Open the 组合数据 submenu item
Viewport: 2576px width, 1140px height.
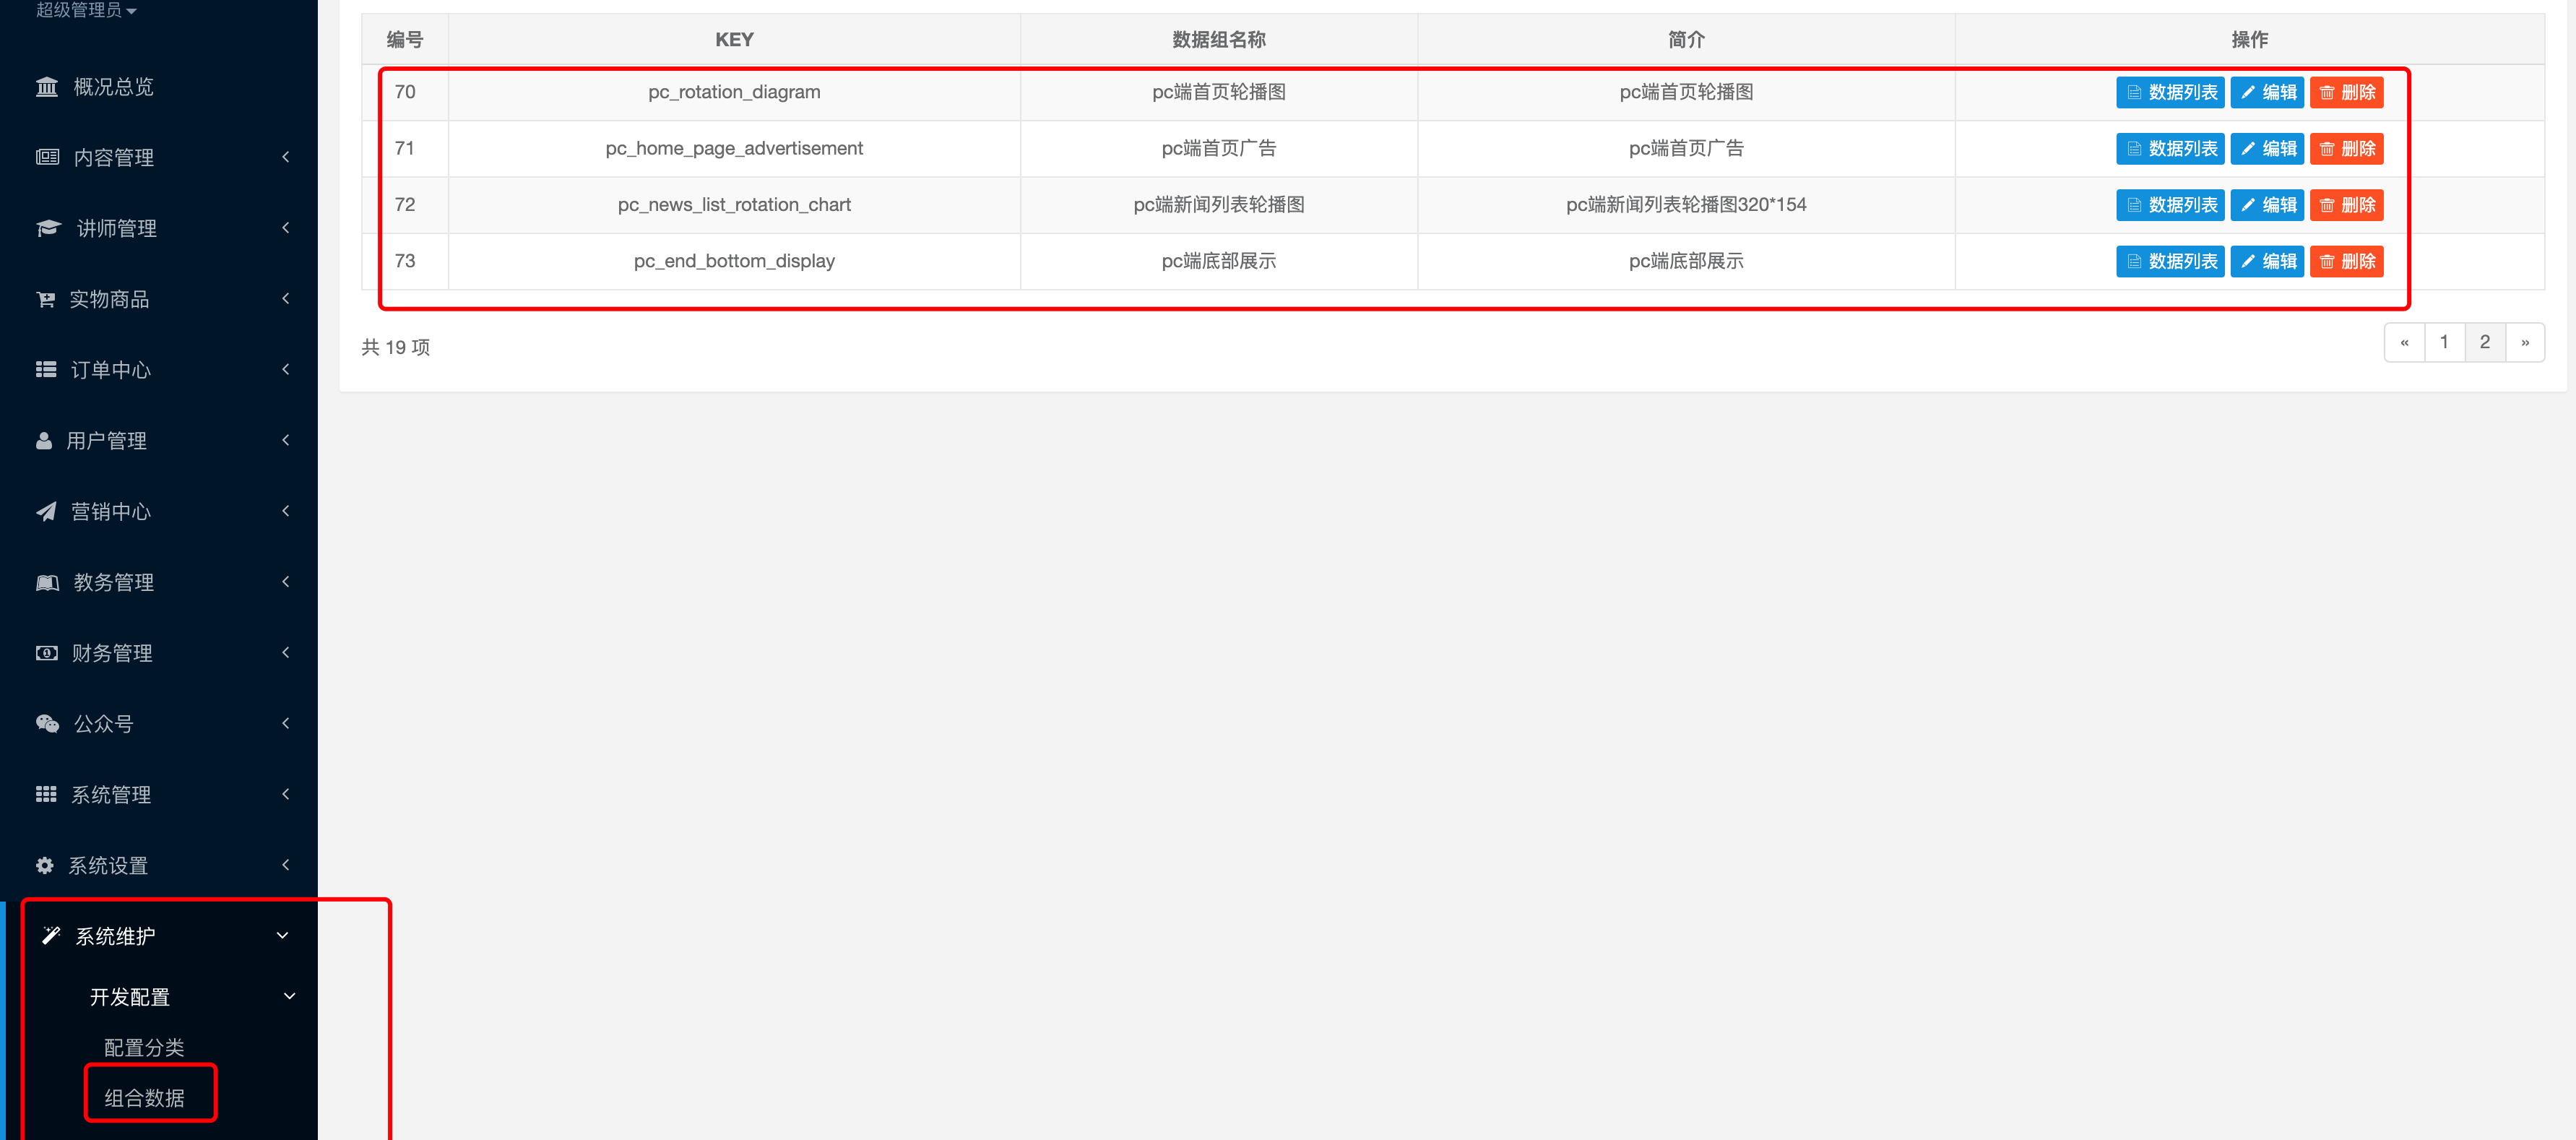pyautogui.click(x=144, y=1098)
